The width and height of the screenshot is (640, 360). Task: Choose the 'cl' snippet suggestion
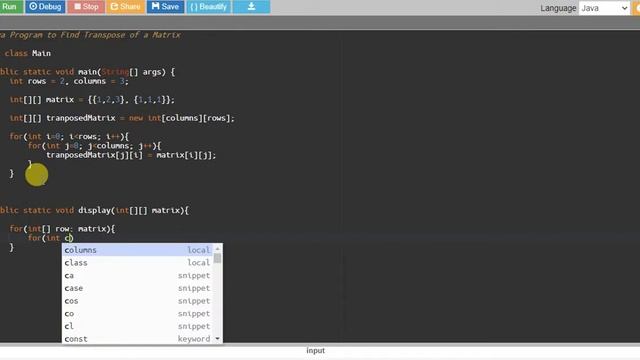pos(137,326)
